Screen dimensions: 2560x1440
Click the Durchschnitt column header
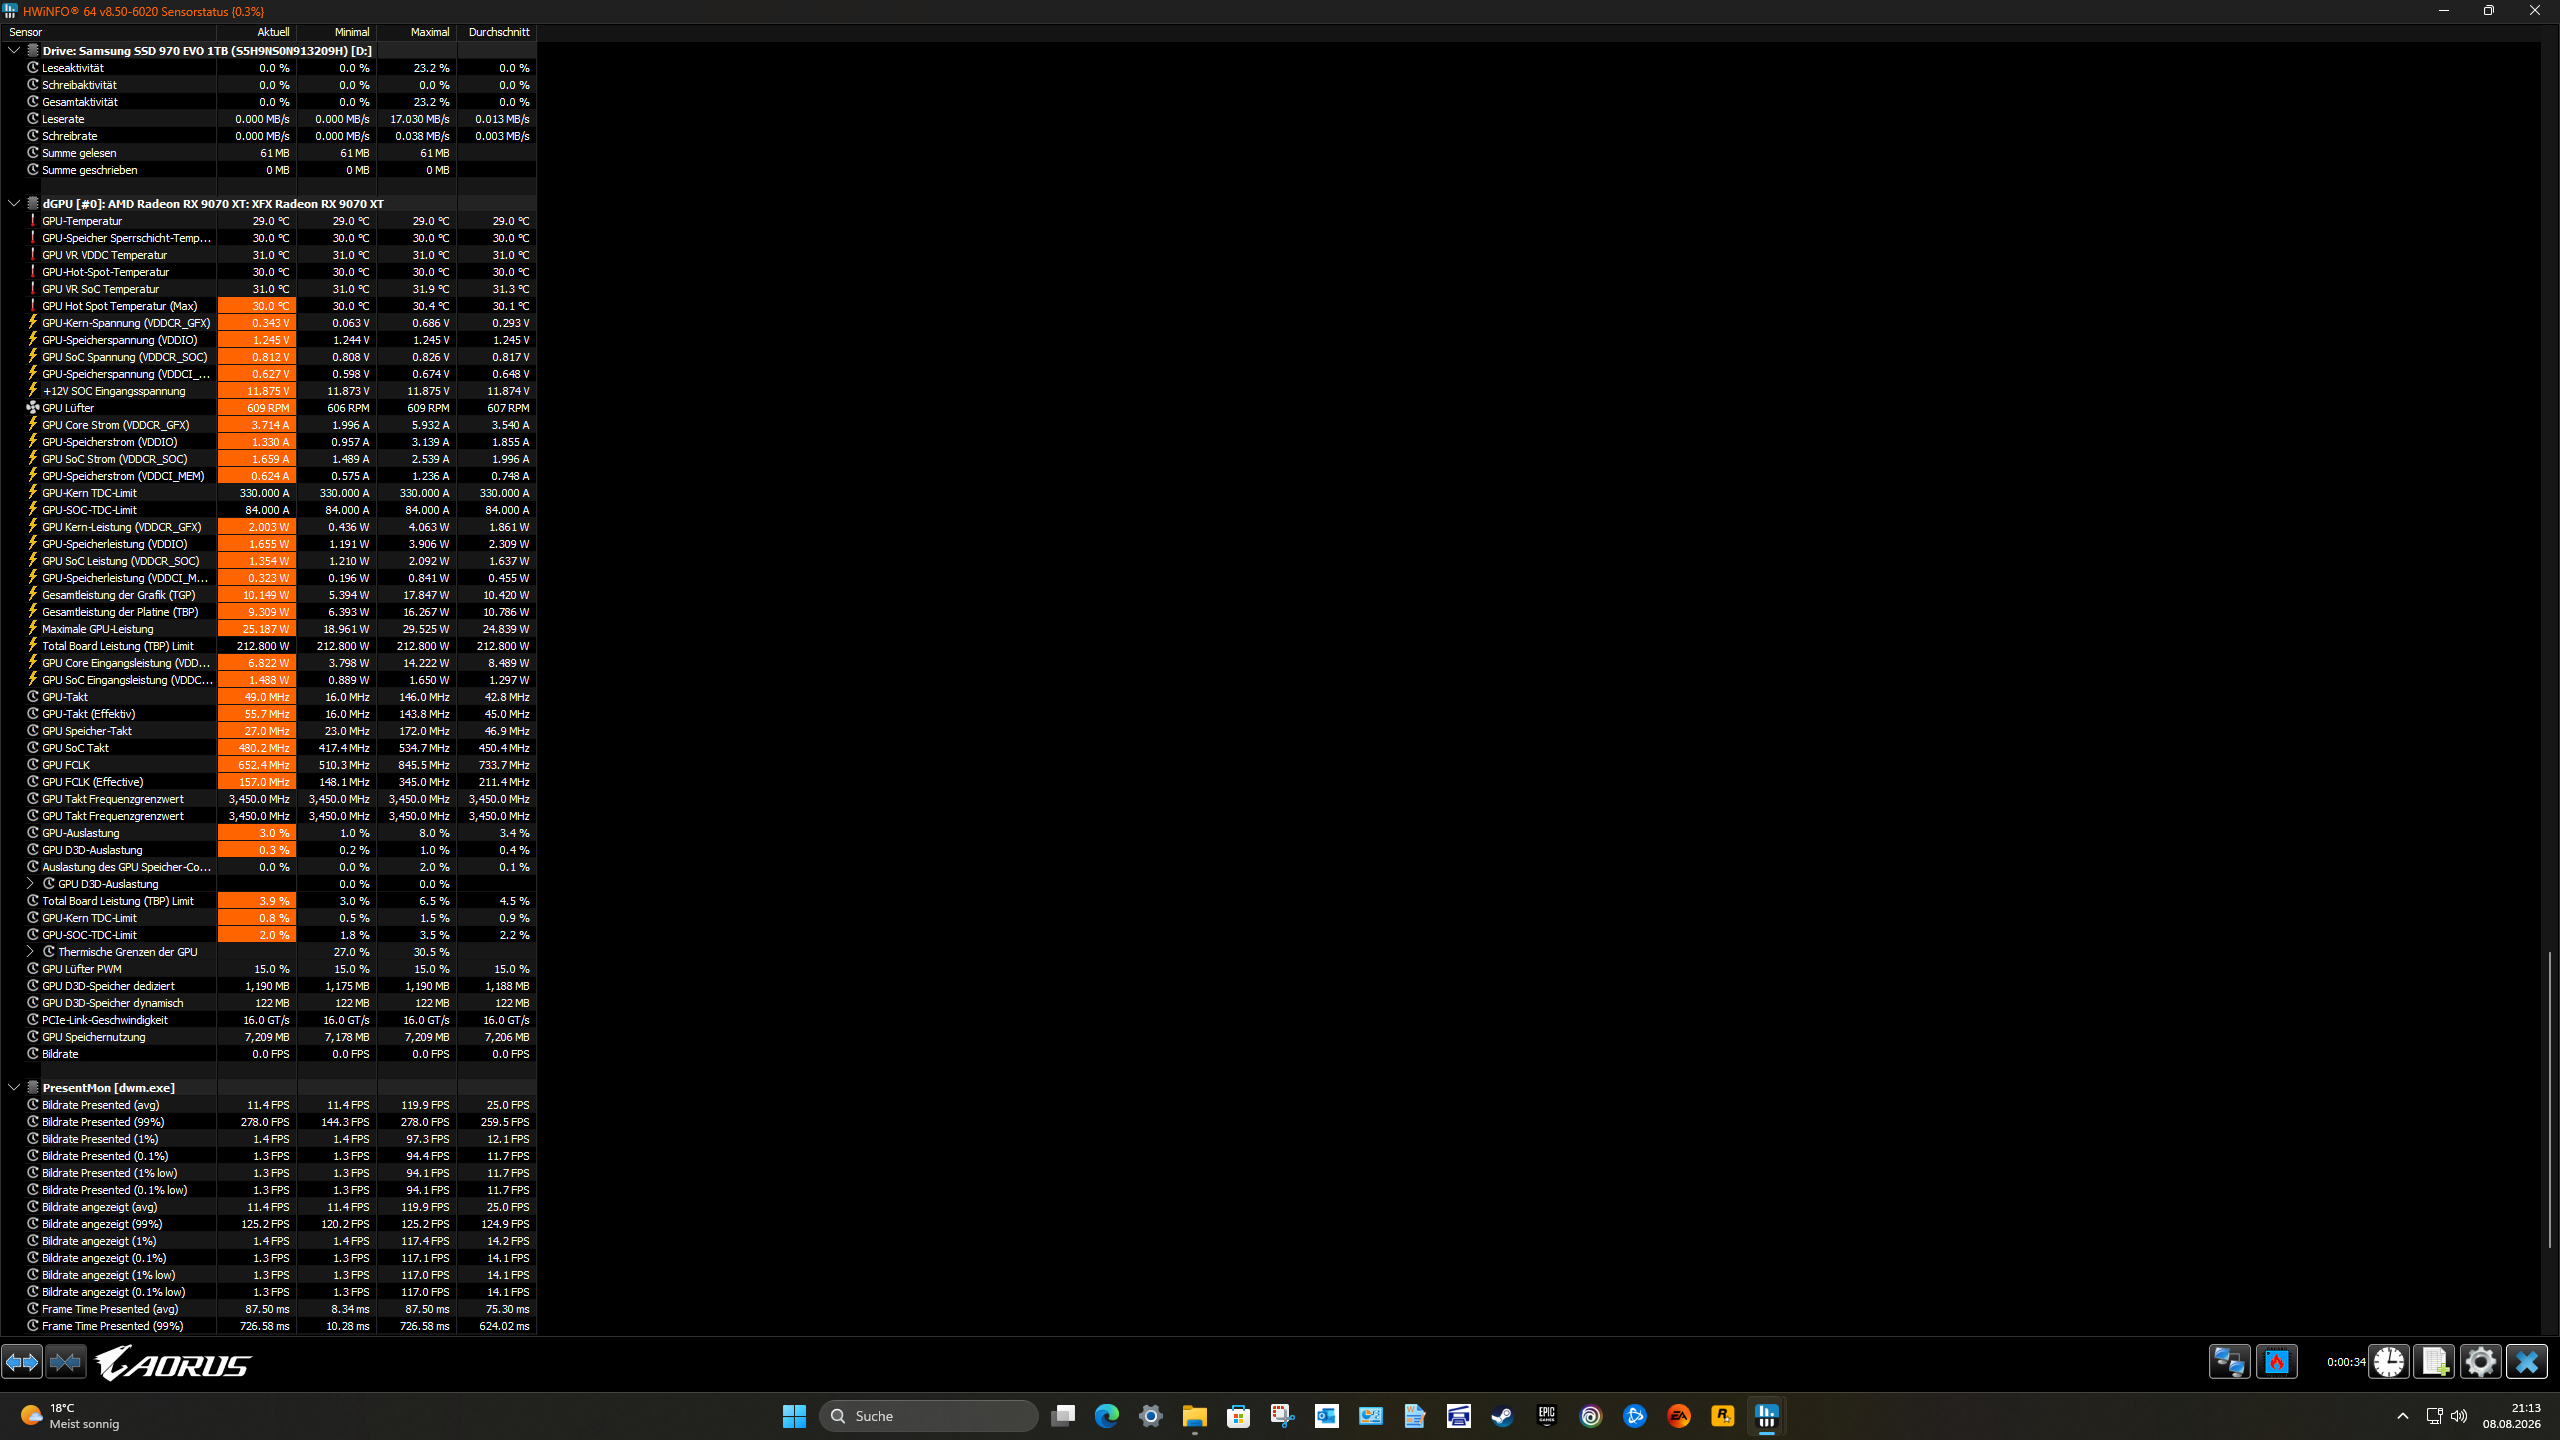click(497, 32)
